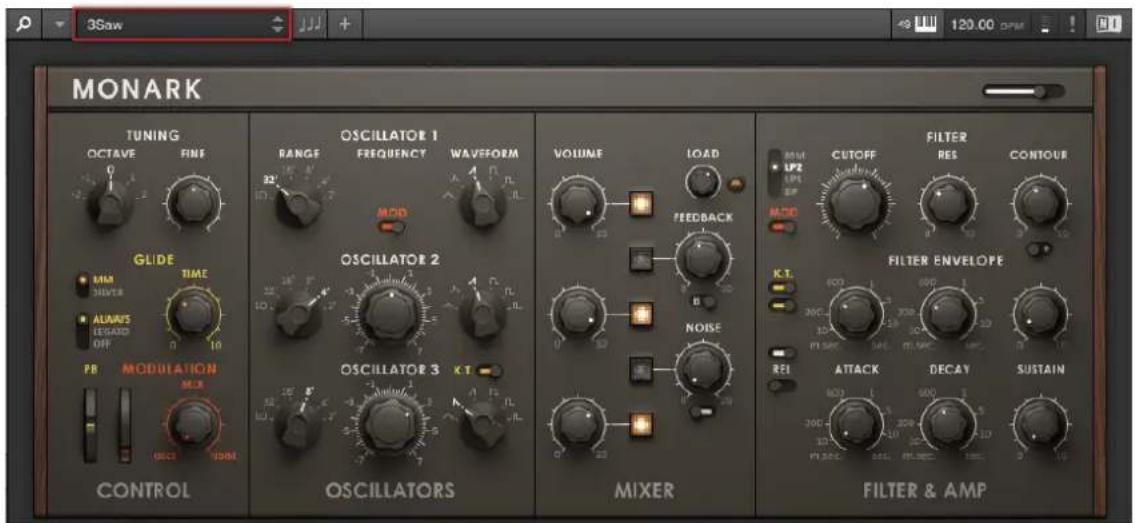Toggle the noise type switch under Noise knob

point(703,412)
